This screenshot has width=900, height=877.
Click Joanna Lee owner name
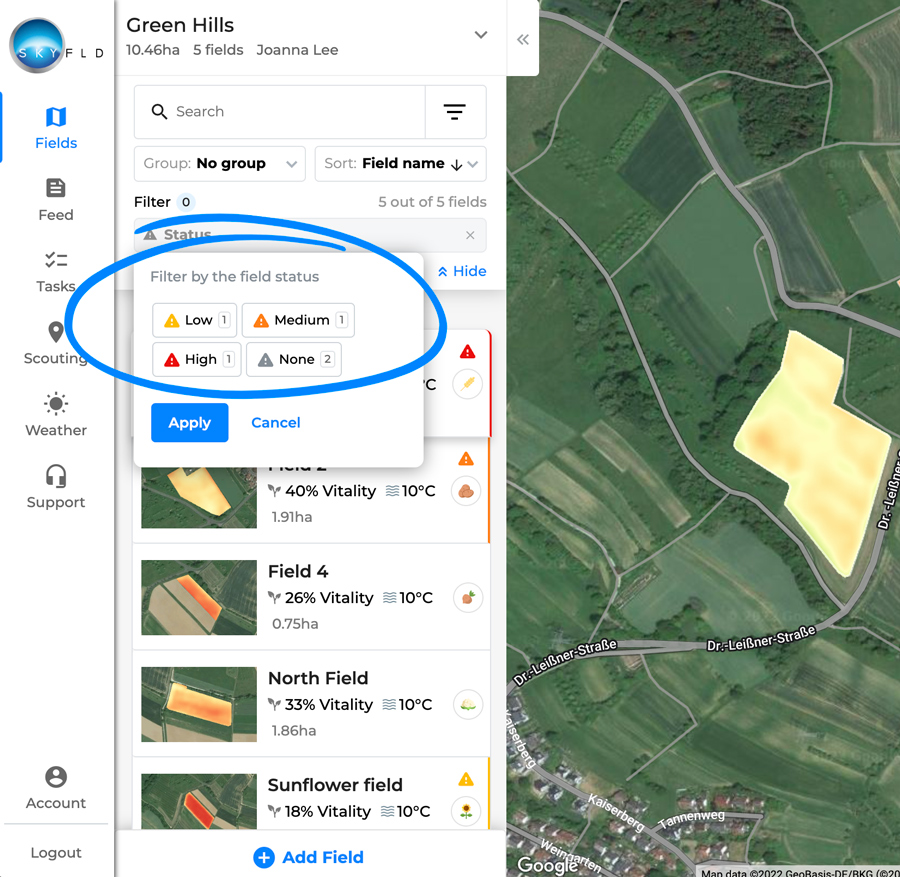coord(297,50)
